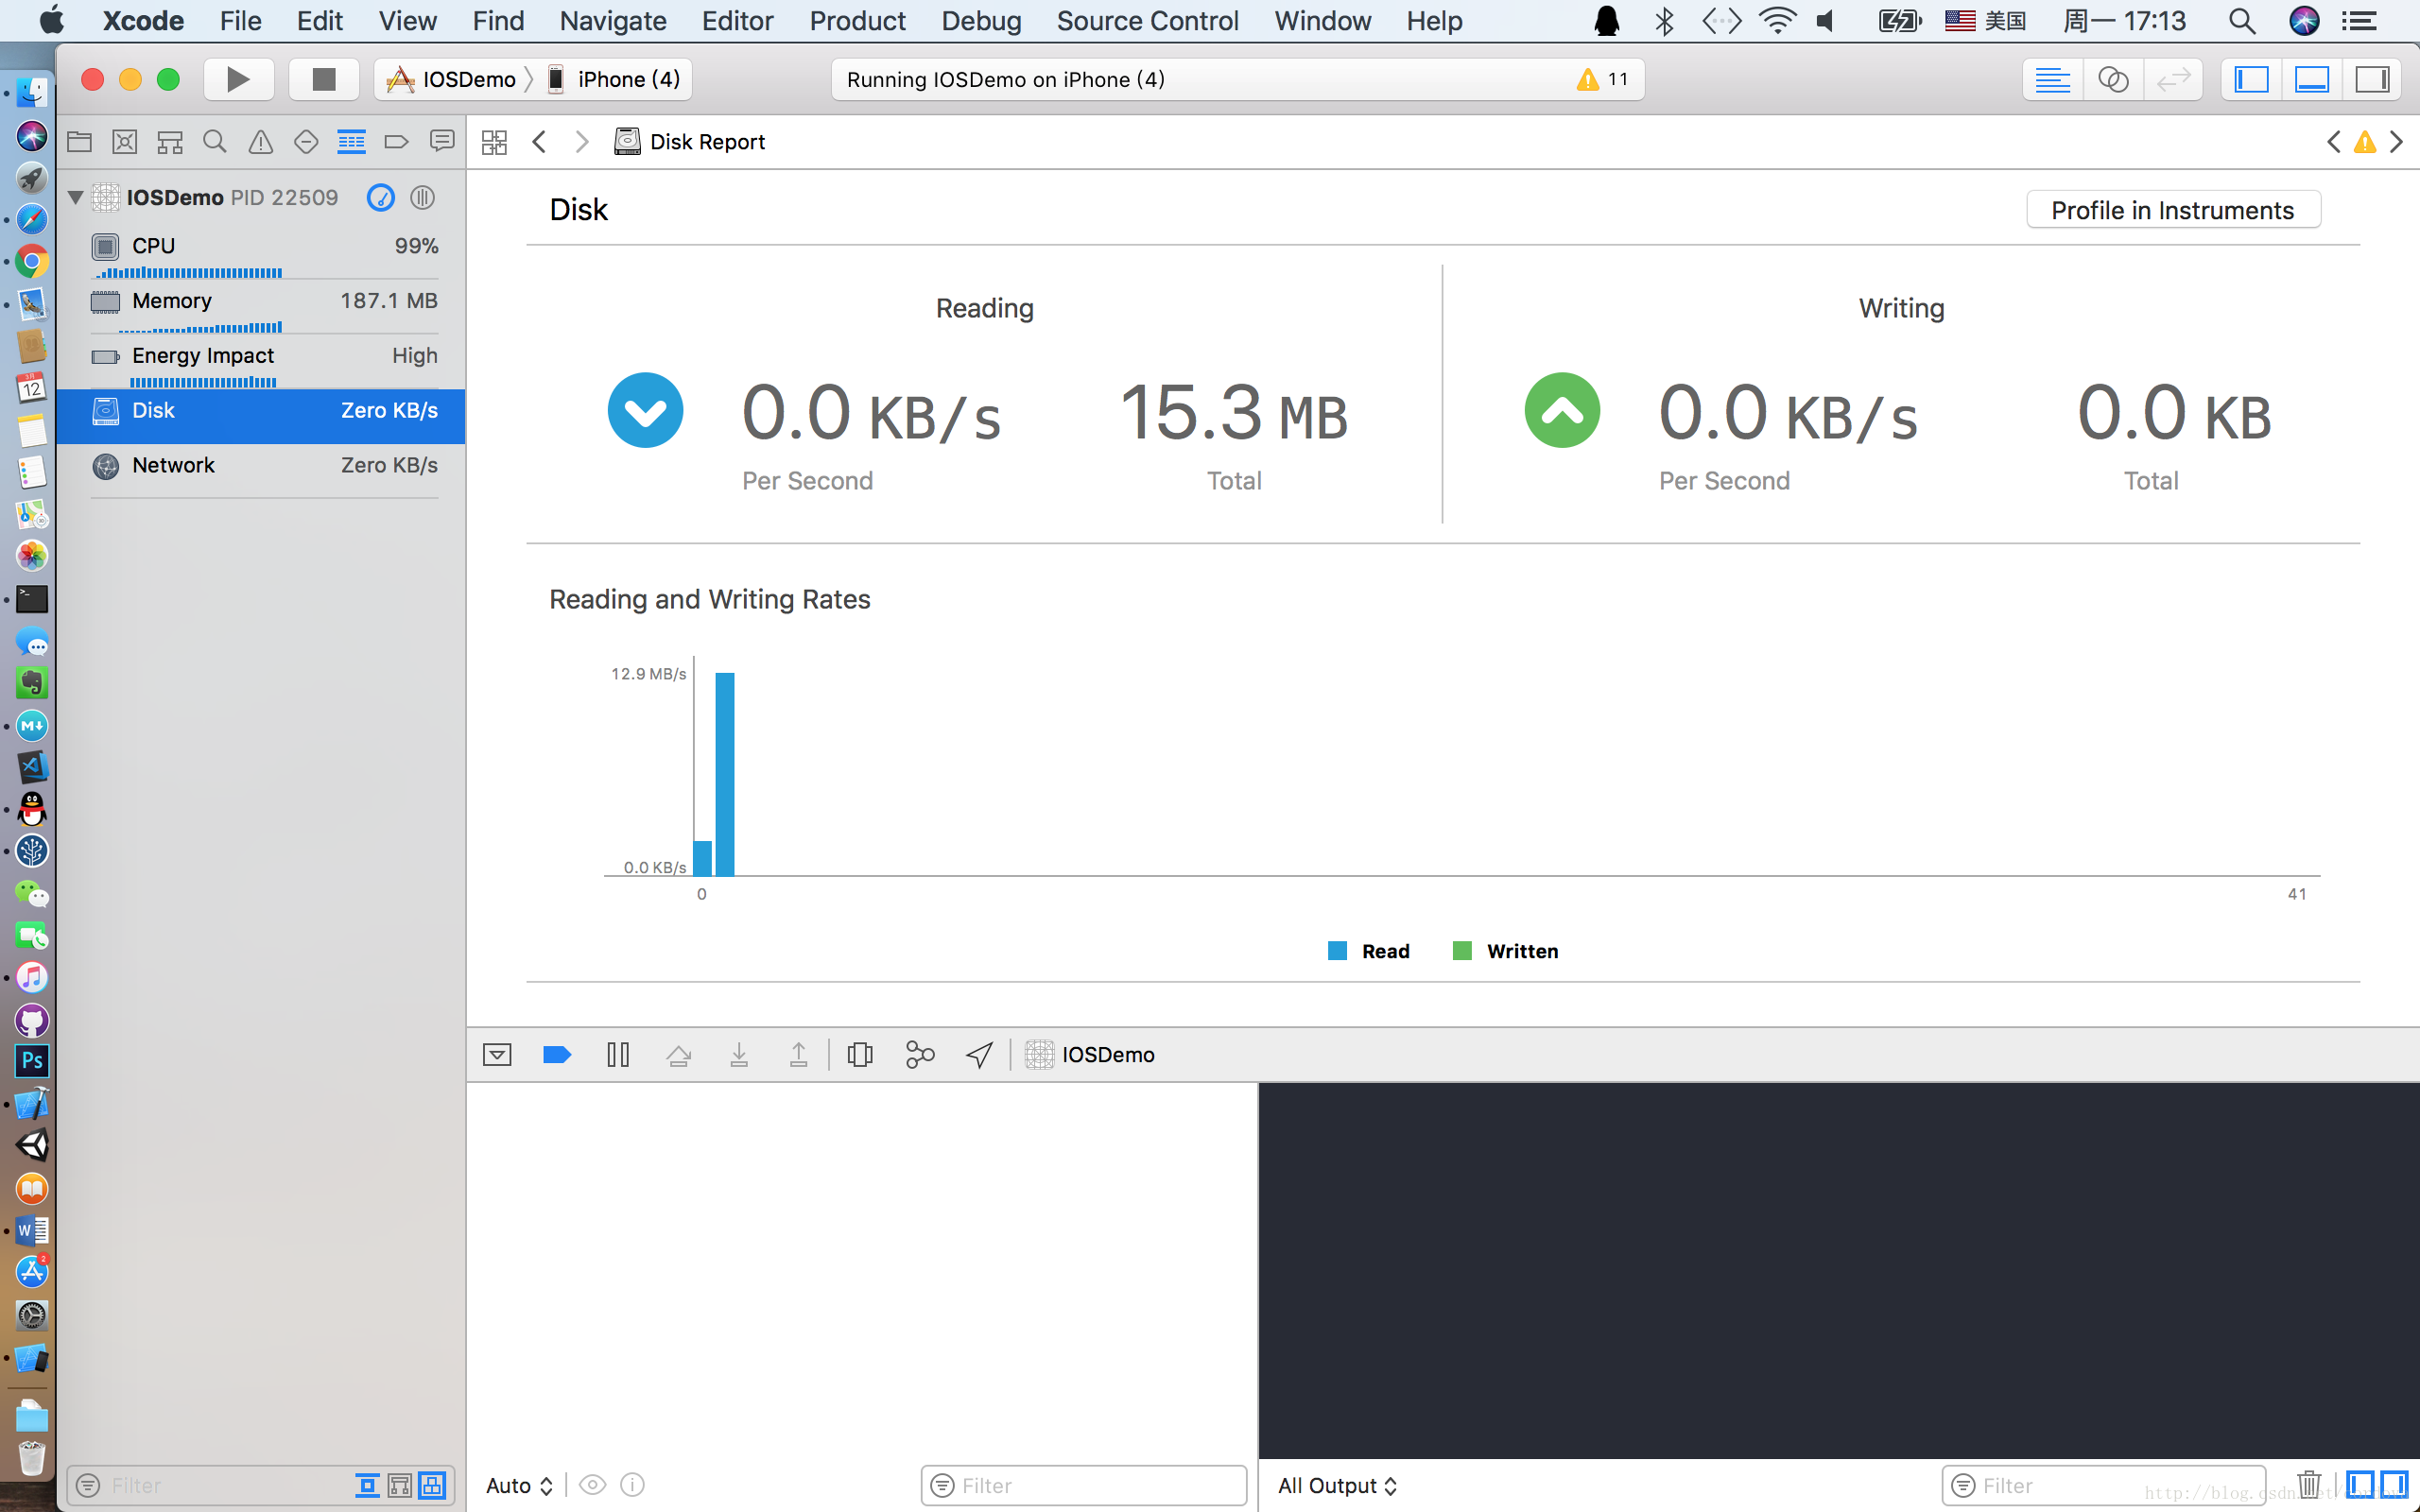Clear the console with trash icon

pyautogui.click(x=2309, y=1485)
